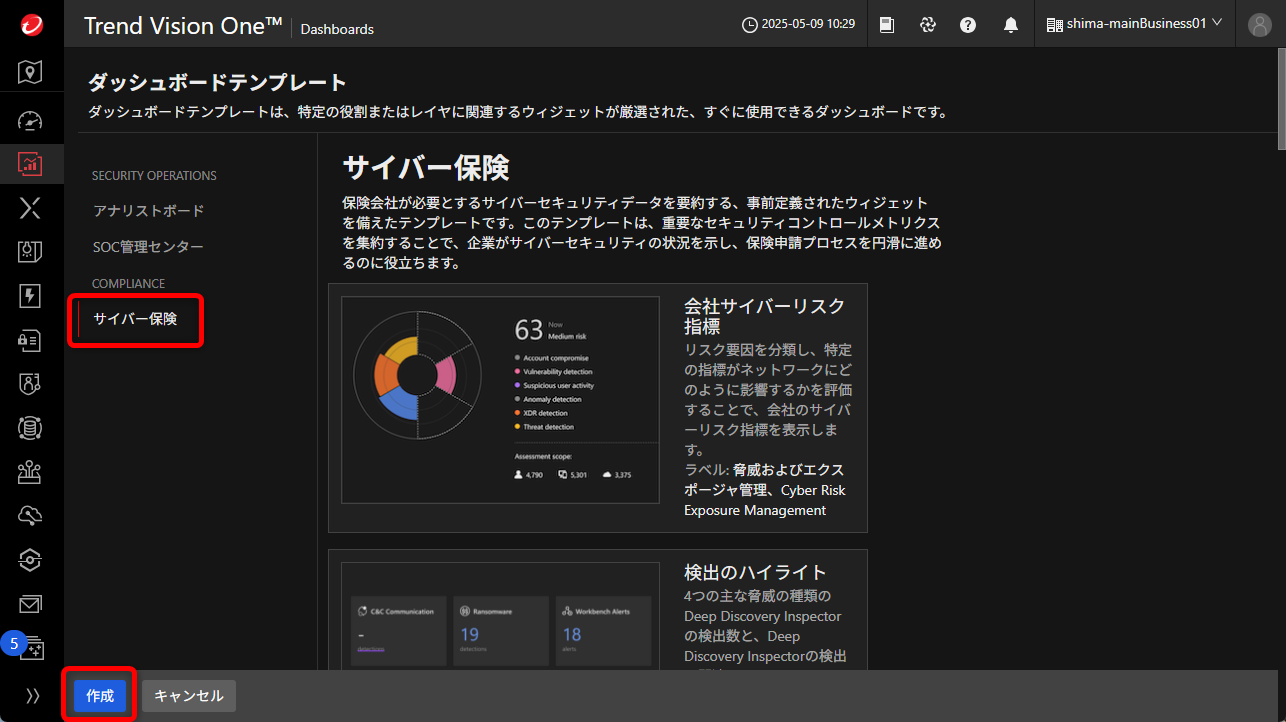This screenshot has width=1286, height=722.
Task: Click the COMPLIANCE section heading
Action: coord(128,284)
